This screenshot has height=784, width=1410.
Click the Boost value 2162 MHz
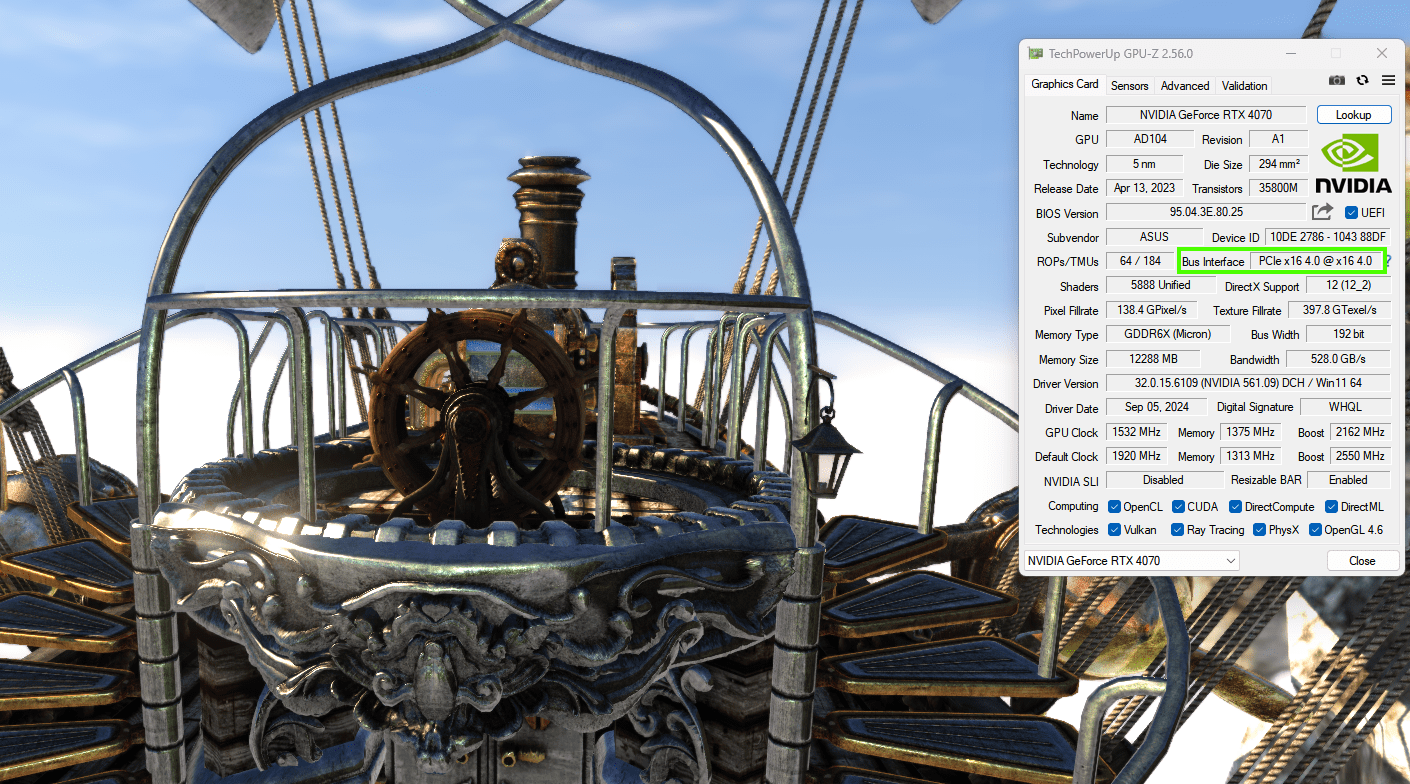point(1361,432)
